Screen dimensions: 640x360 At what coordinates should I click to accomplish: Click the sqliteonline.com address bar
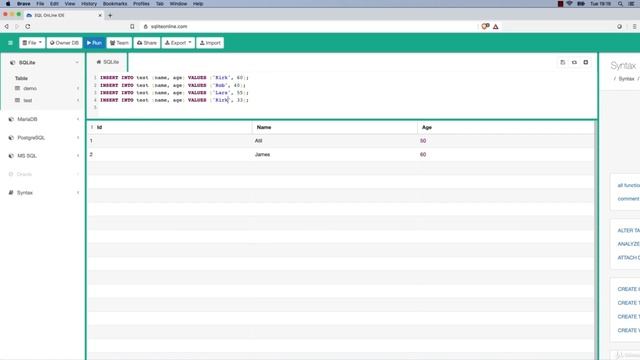point(169,27)
